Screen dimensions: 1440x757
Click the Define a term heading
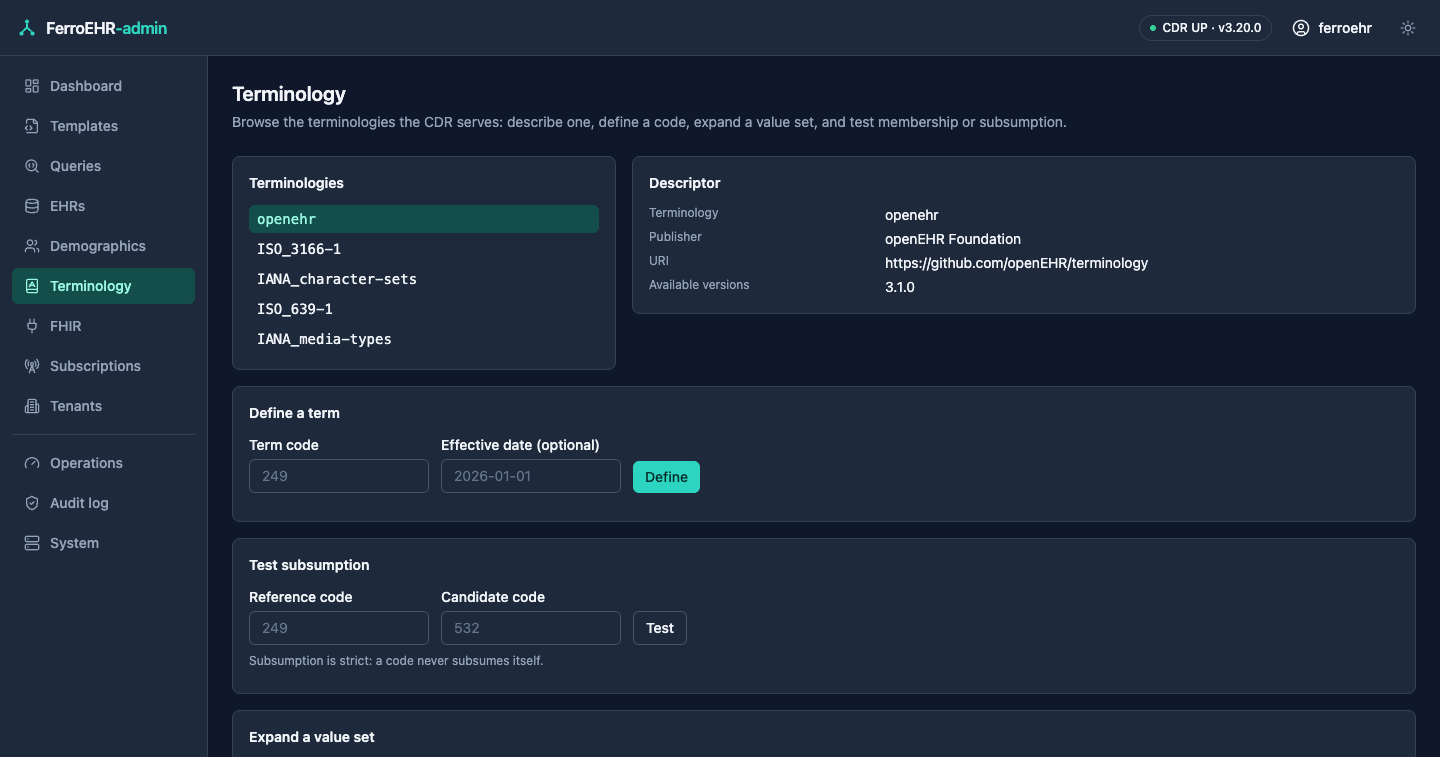tap(294, 413)
